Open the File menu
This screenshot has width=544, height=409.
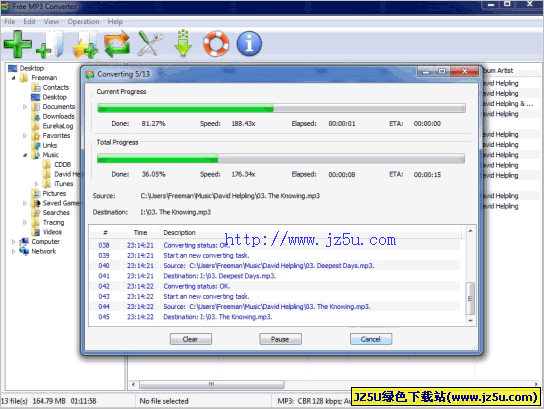(10, 22)
